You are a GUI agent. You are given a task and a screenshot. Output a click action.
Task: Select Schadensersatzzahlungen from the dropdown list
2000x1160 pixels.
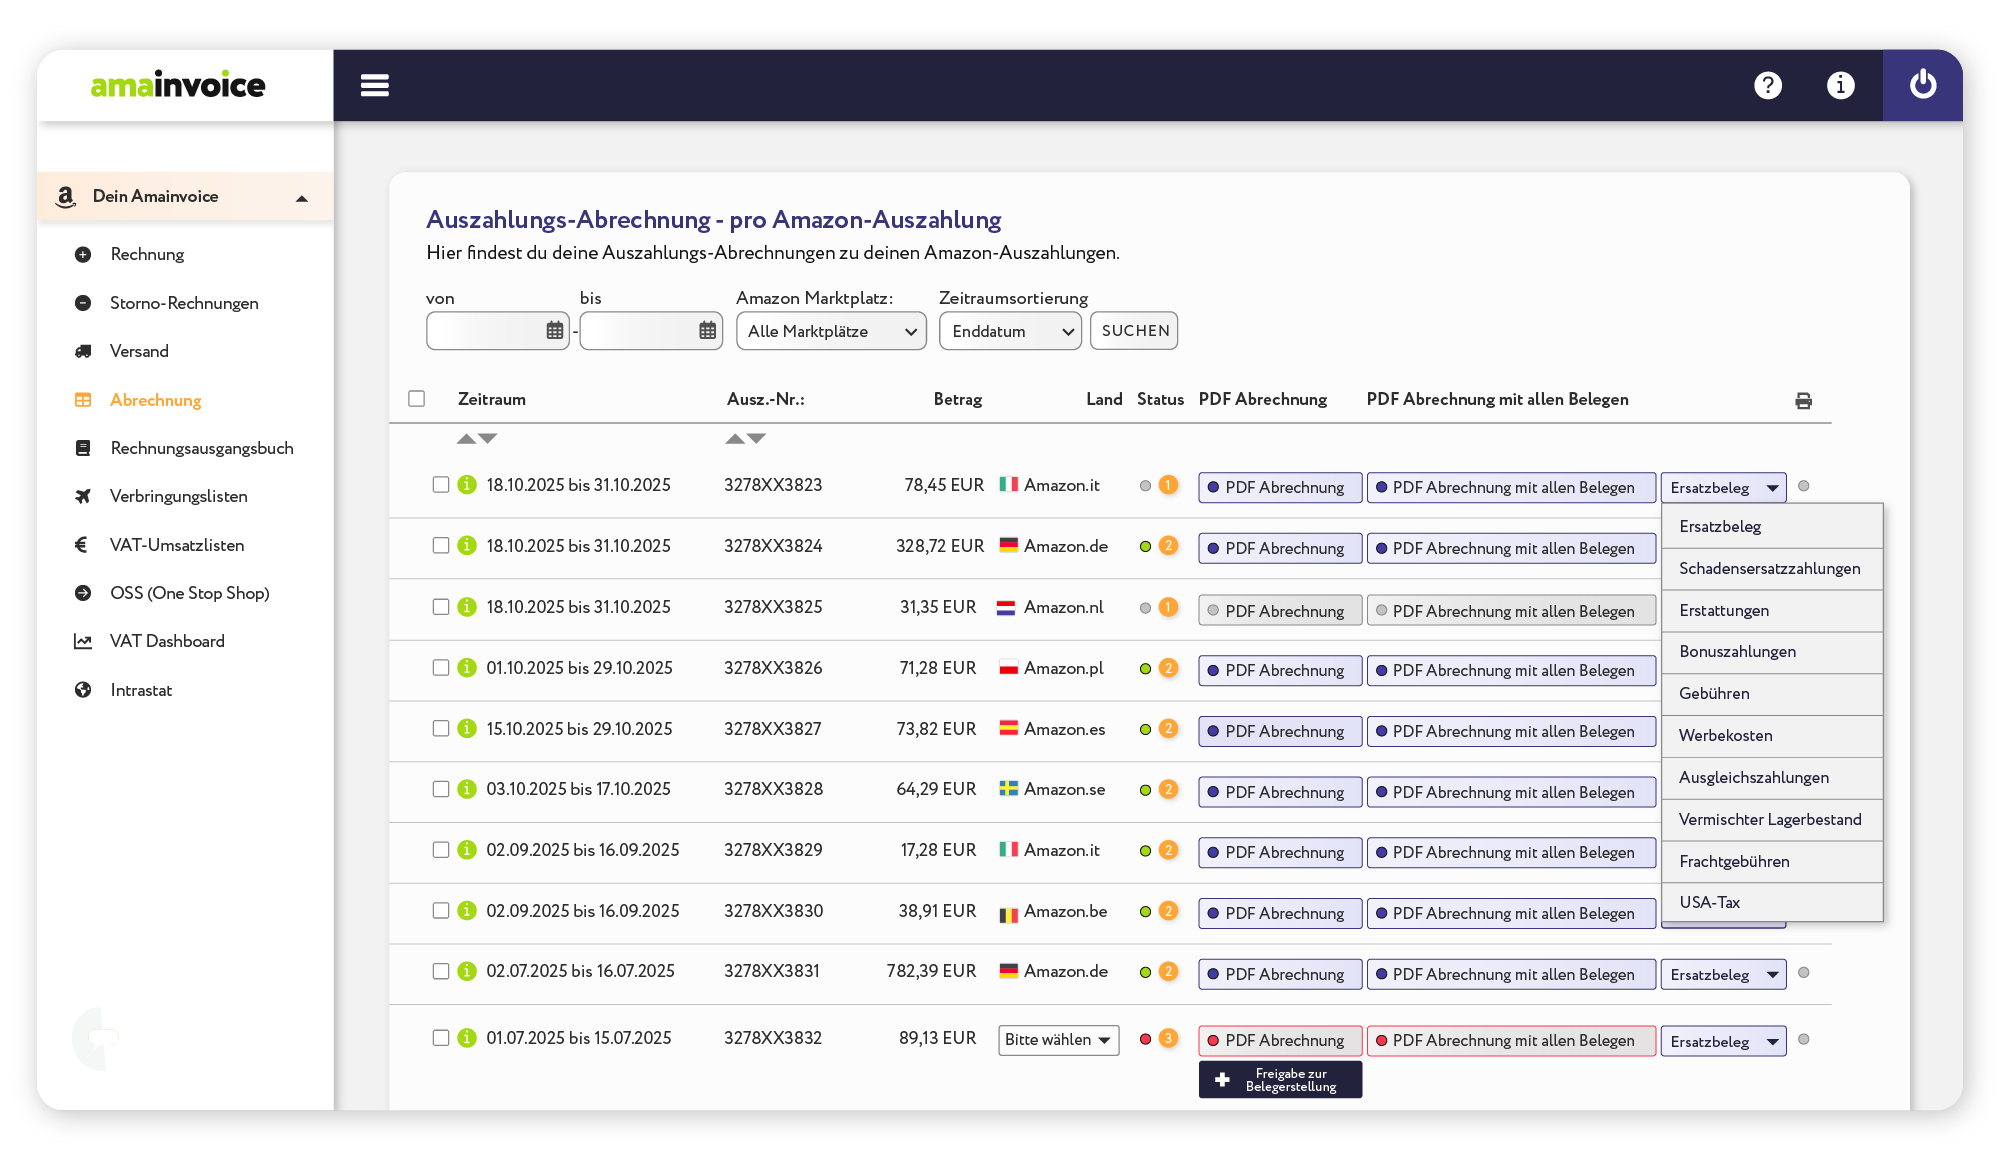coord(1772,569)
